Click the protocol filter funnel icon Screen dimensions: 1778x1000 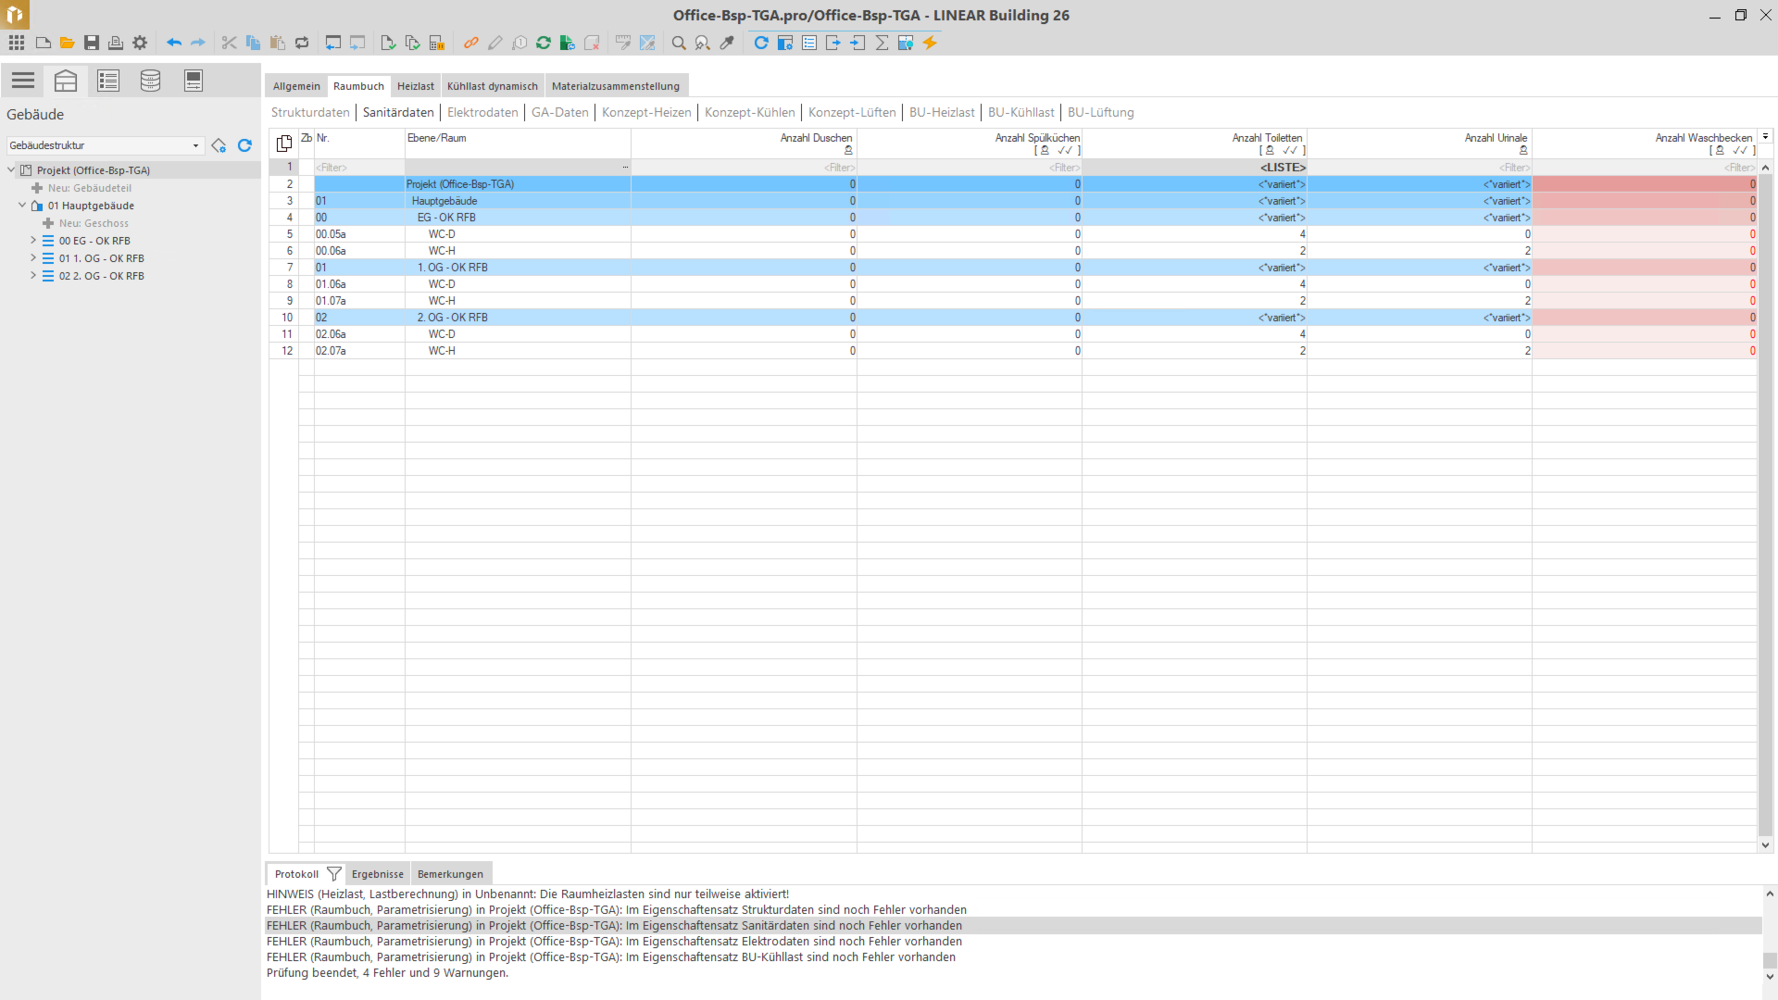(334, 874)
